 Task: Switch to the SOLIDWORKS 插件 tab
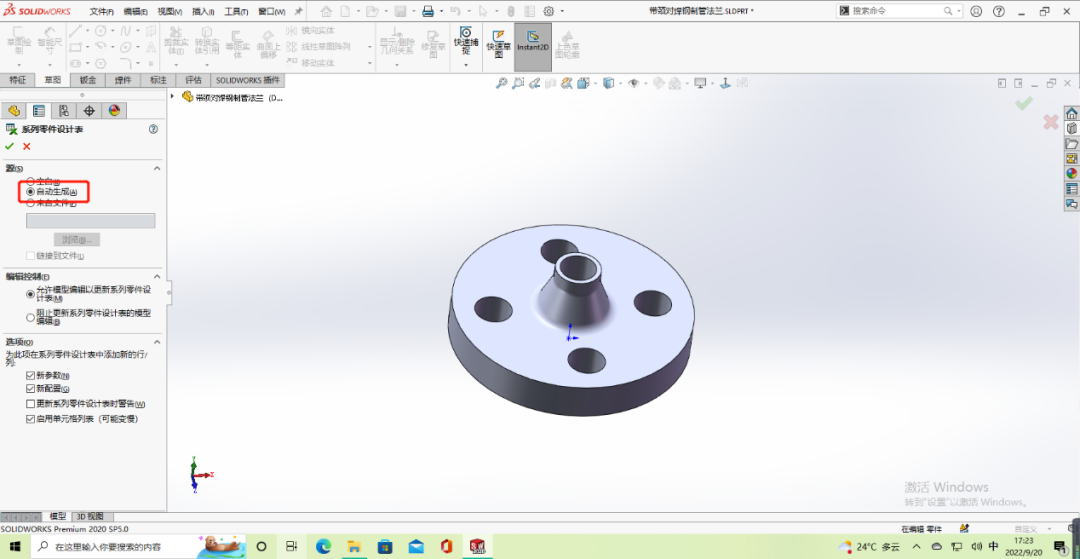click(x=247, y=80)
